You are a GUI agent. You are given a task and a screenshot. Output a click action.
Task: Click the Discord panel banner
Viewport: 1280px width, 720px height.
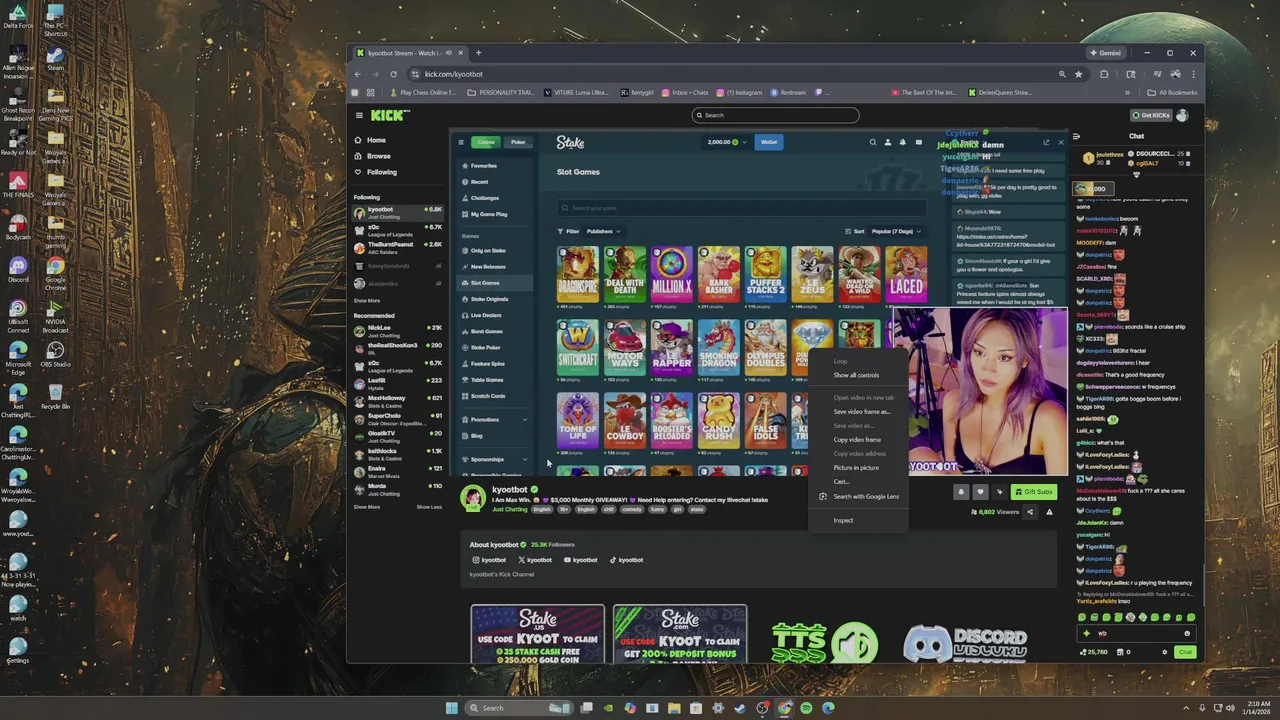click(x=965, y=643)
